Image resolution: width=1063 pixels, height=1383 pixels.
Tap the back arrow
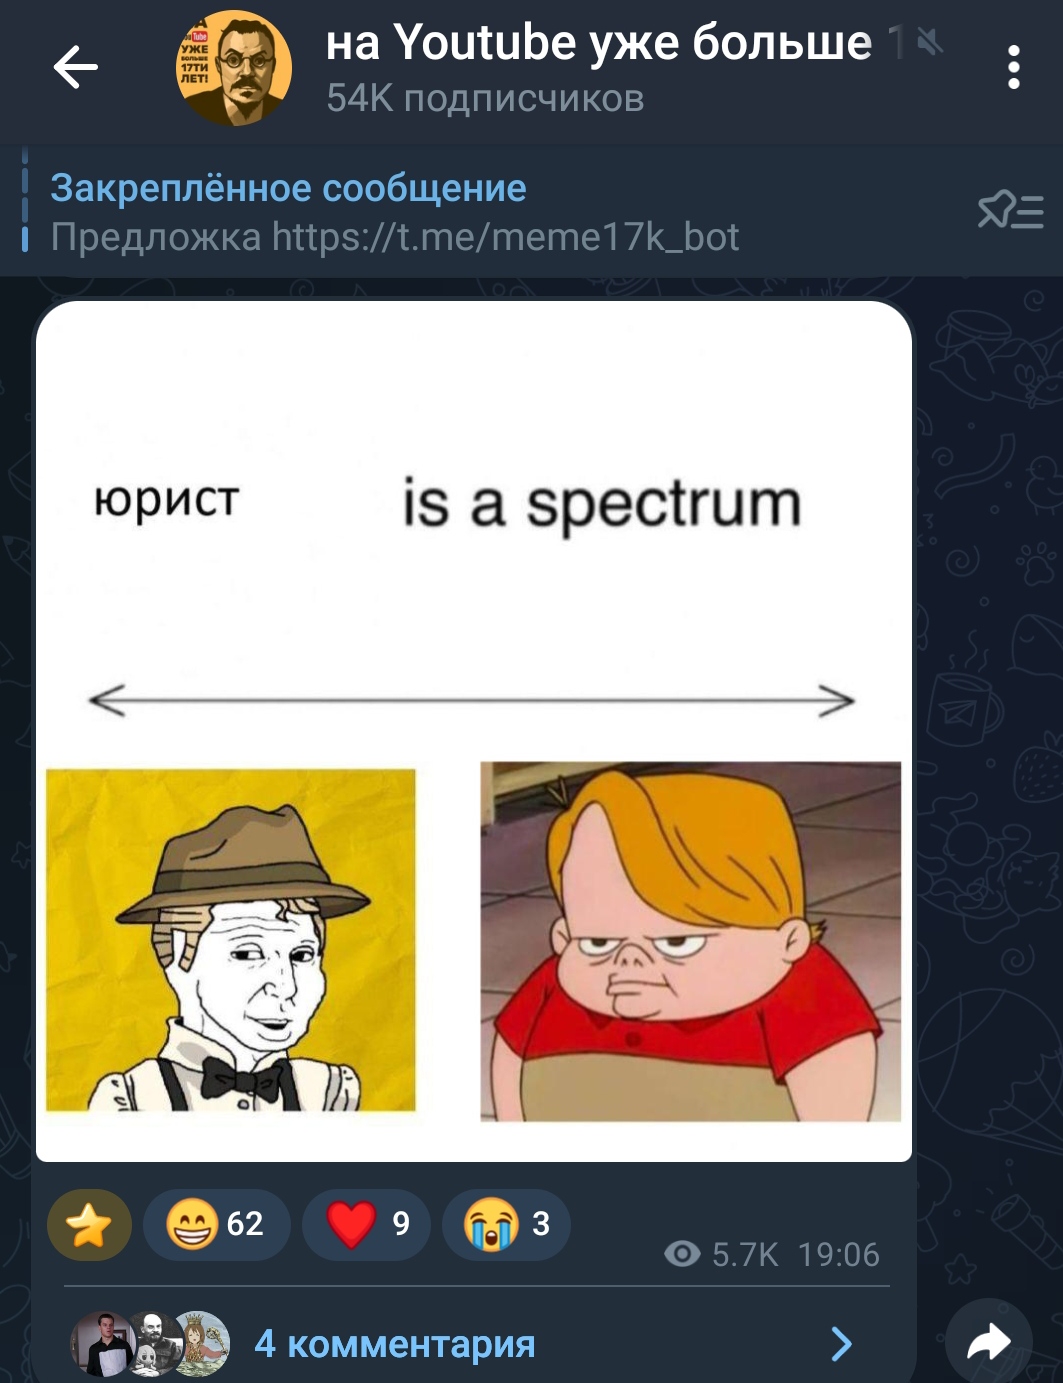pyautogui.click(x=75, y=68)
